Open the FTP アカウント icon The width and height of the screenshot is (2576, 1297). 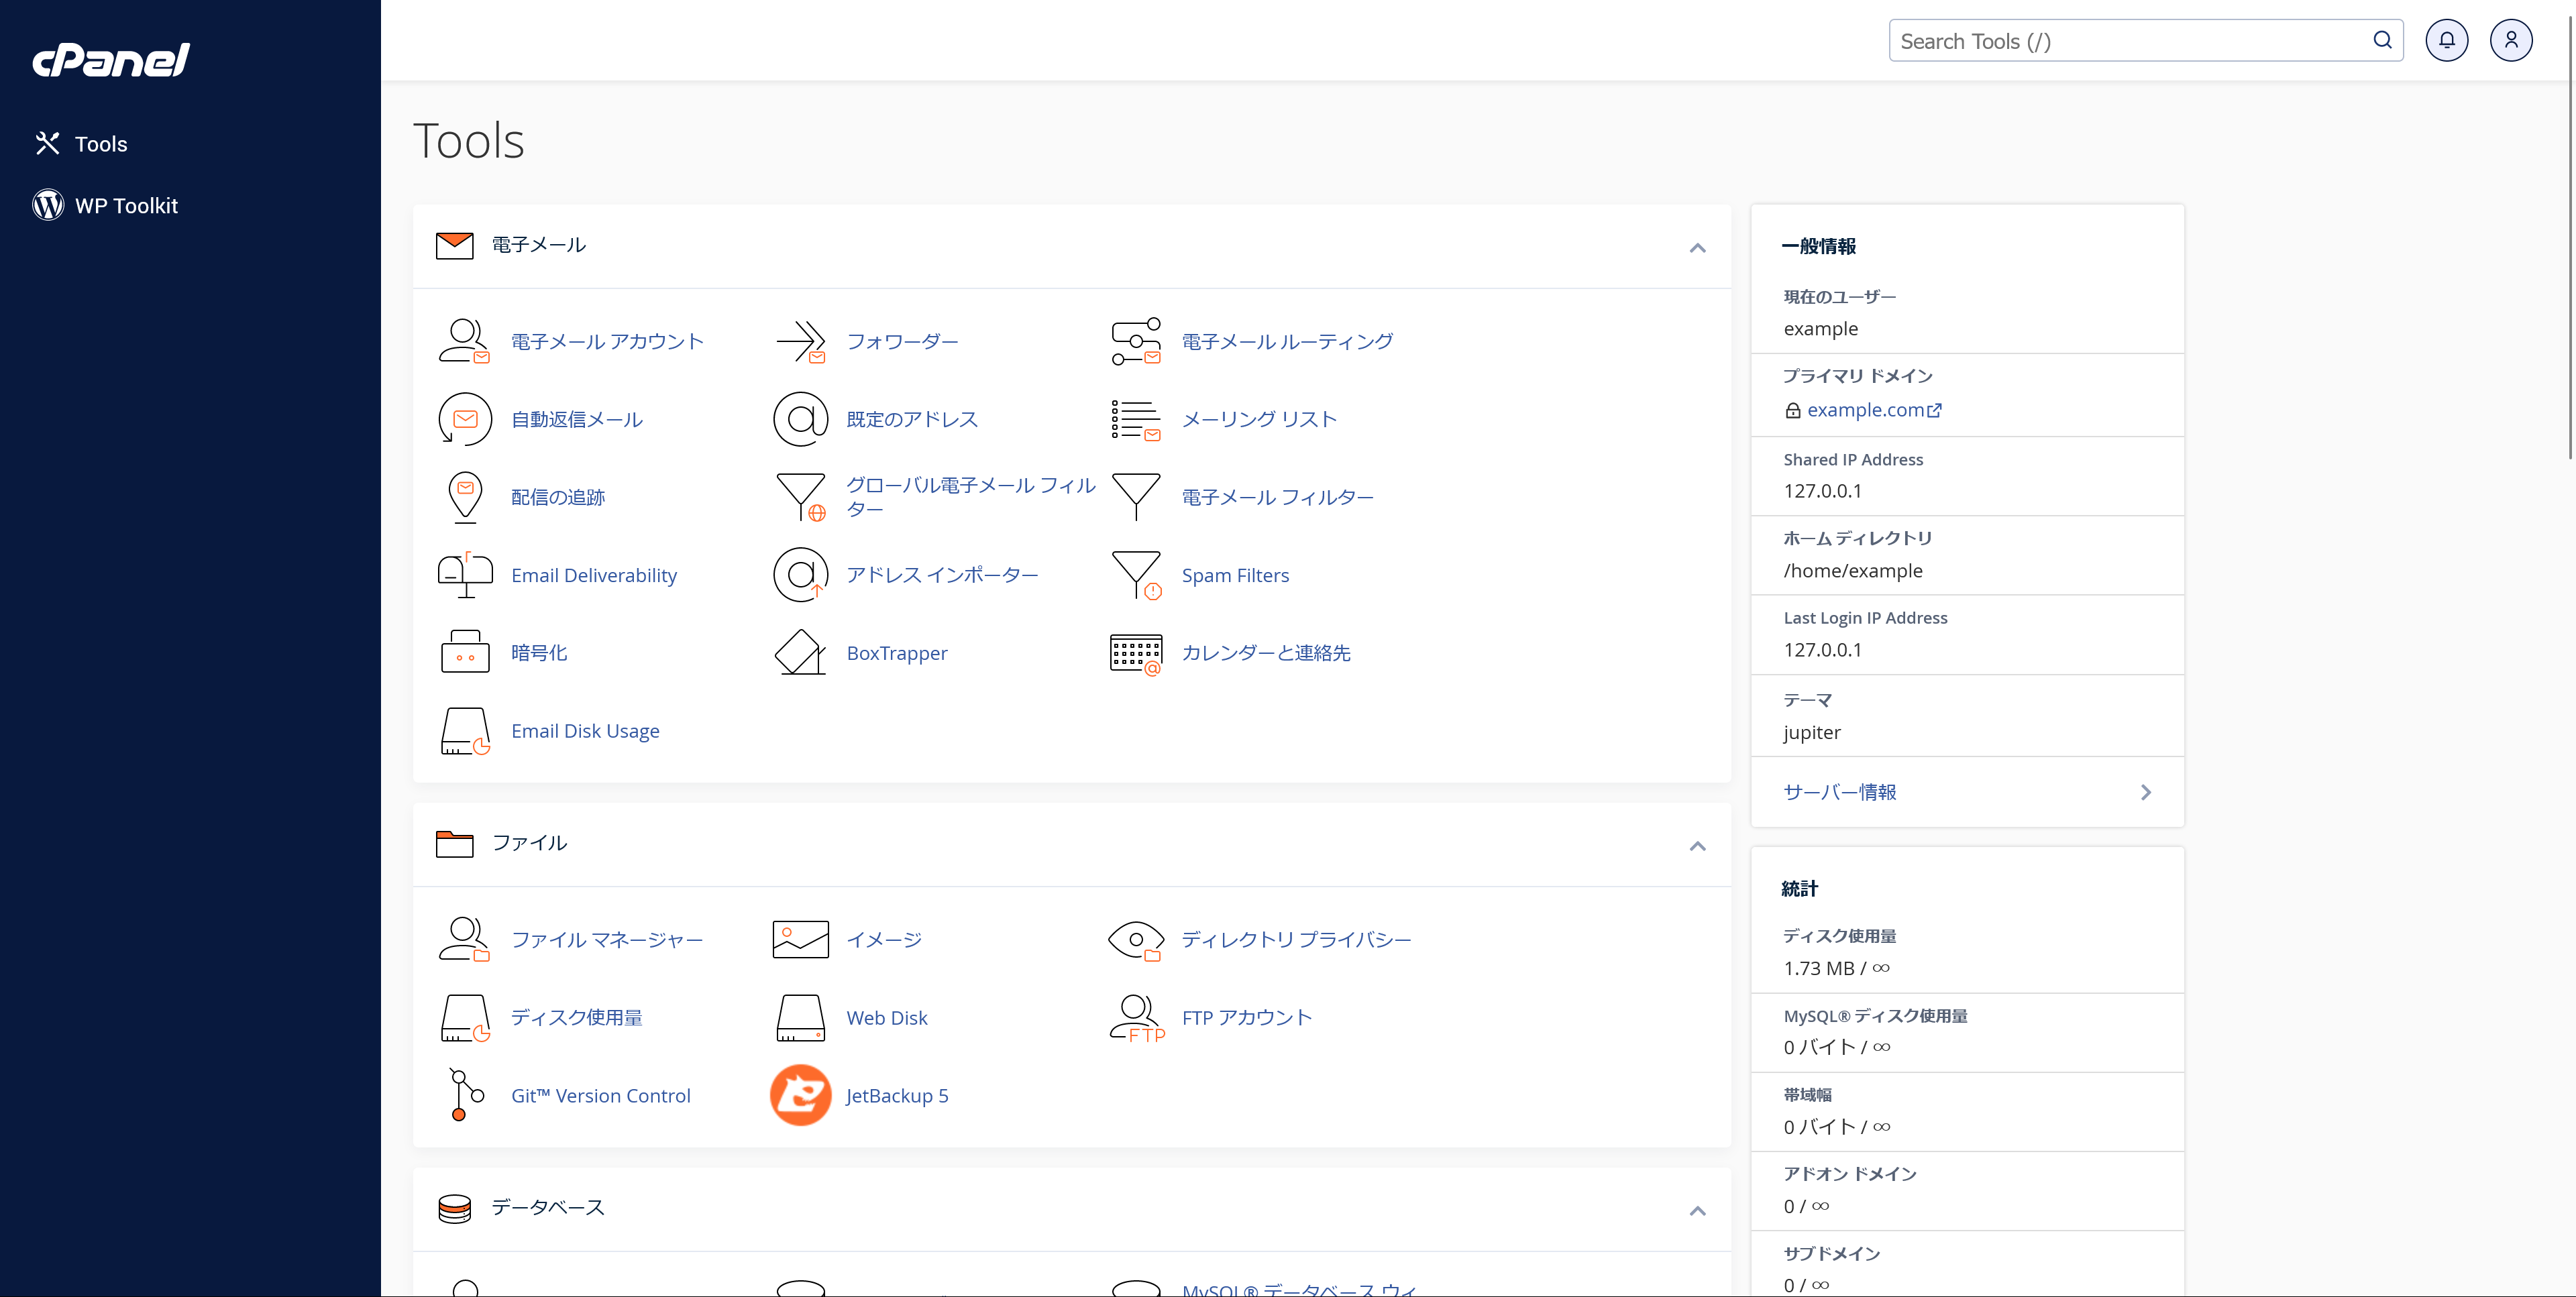(x=1137, y=1017)
